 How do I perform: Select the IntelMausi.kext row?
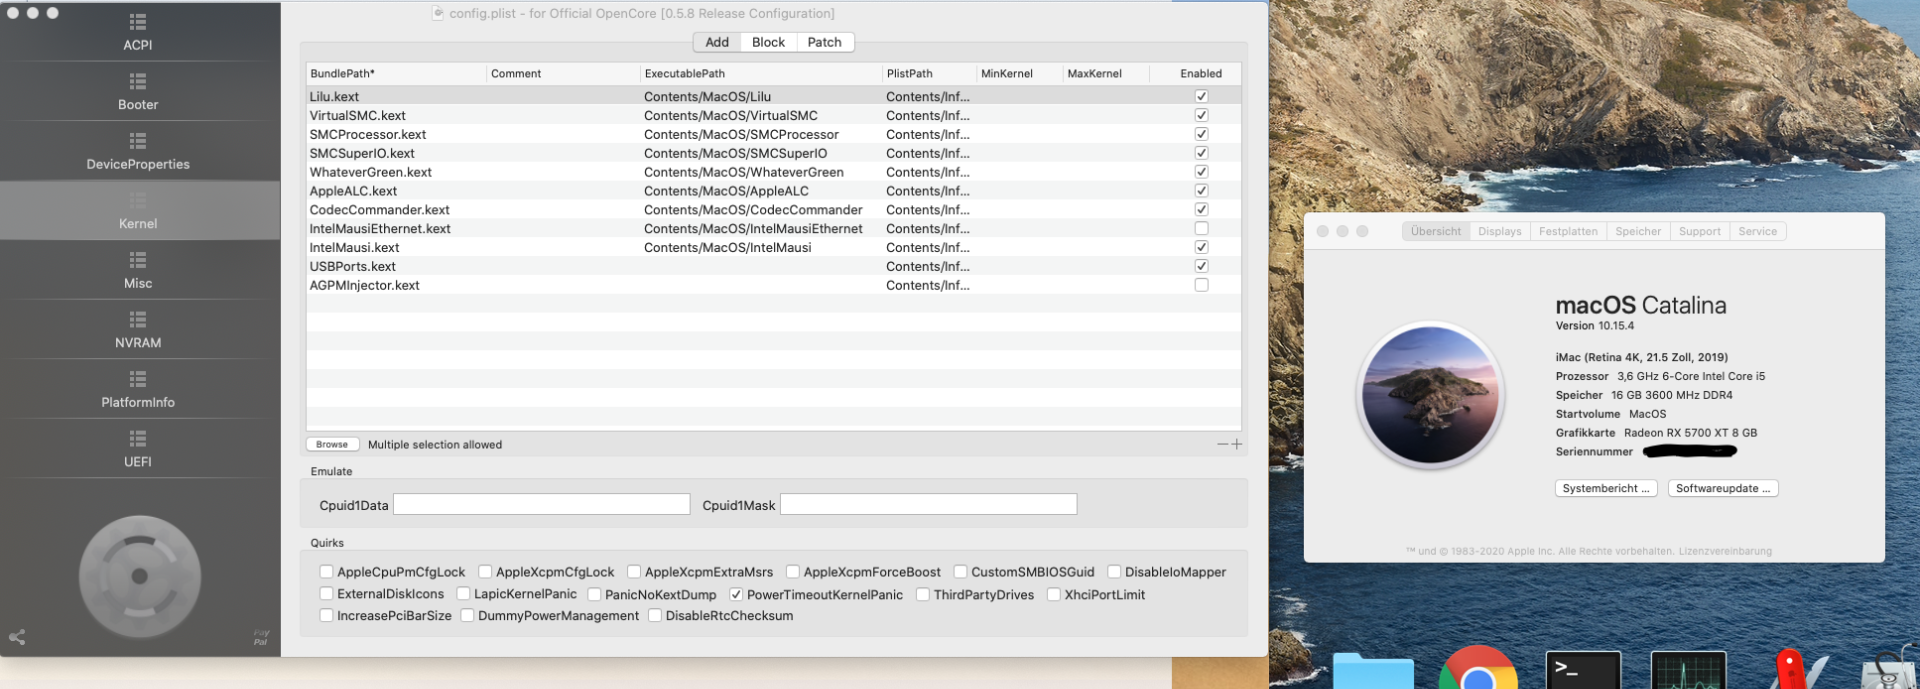click(x=774, y=247)
